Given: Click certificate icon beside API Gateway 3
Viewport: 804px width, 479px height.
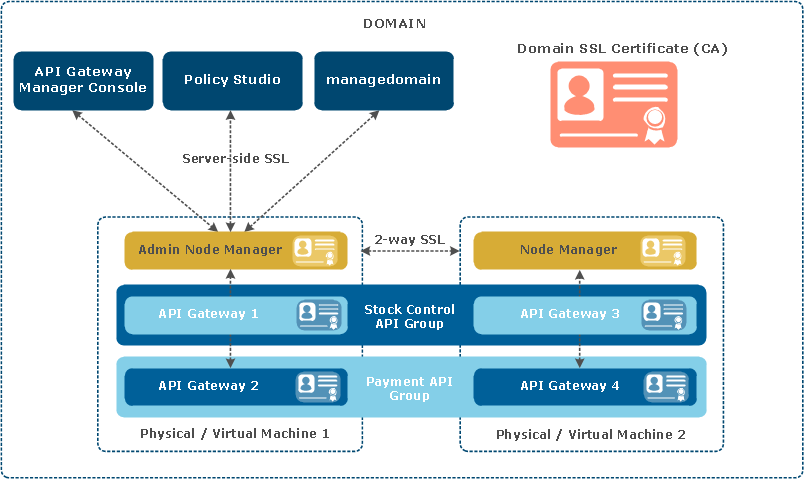Looking at the screenshot, I should tap(664, 314).
